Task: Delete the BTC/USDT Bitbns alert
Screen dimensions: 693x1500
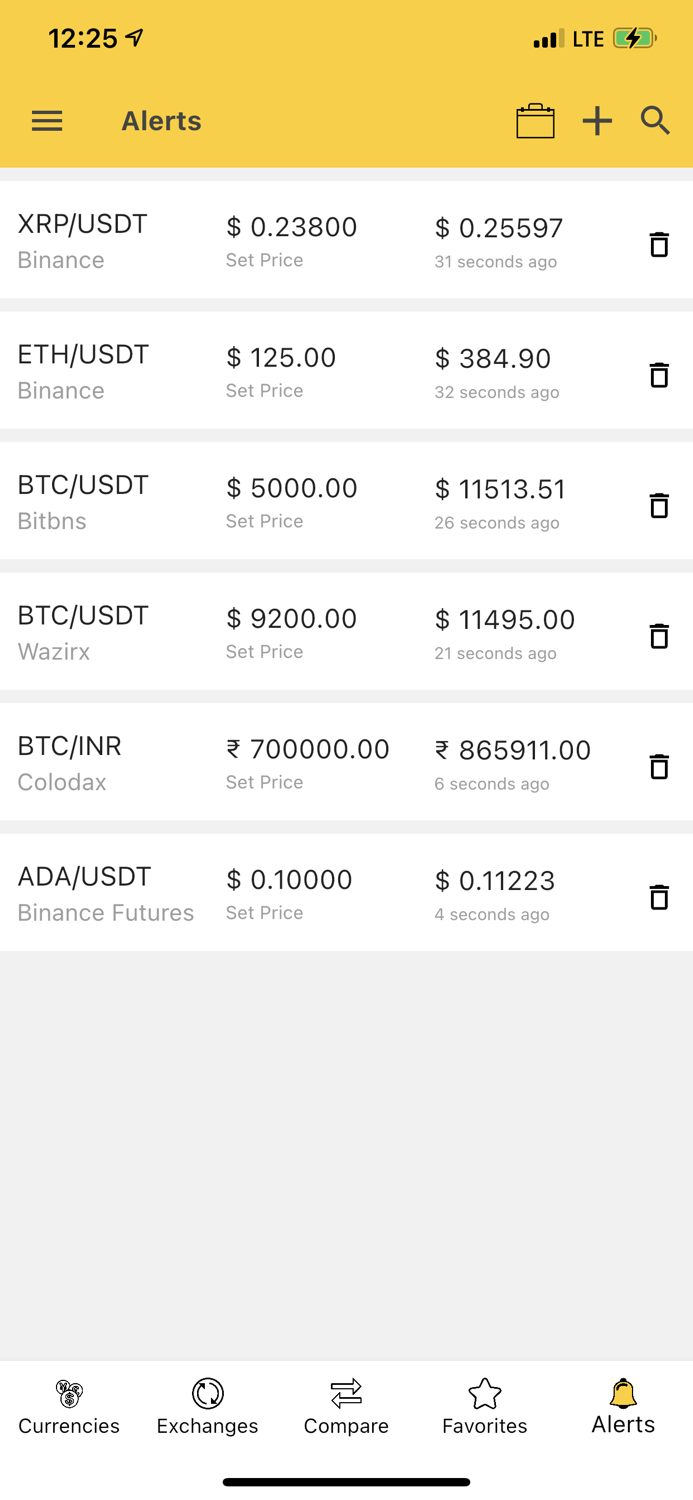Action: (658, 505)
